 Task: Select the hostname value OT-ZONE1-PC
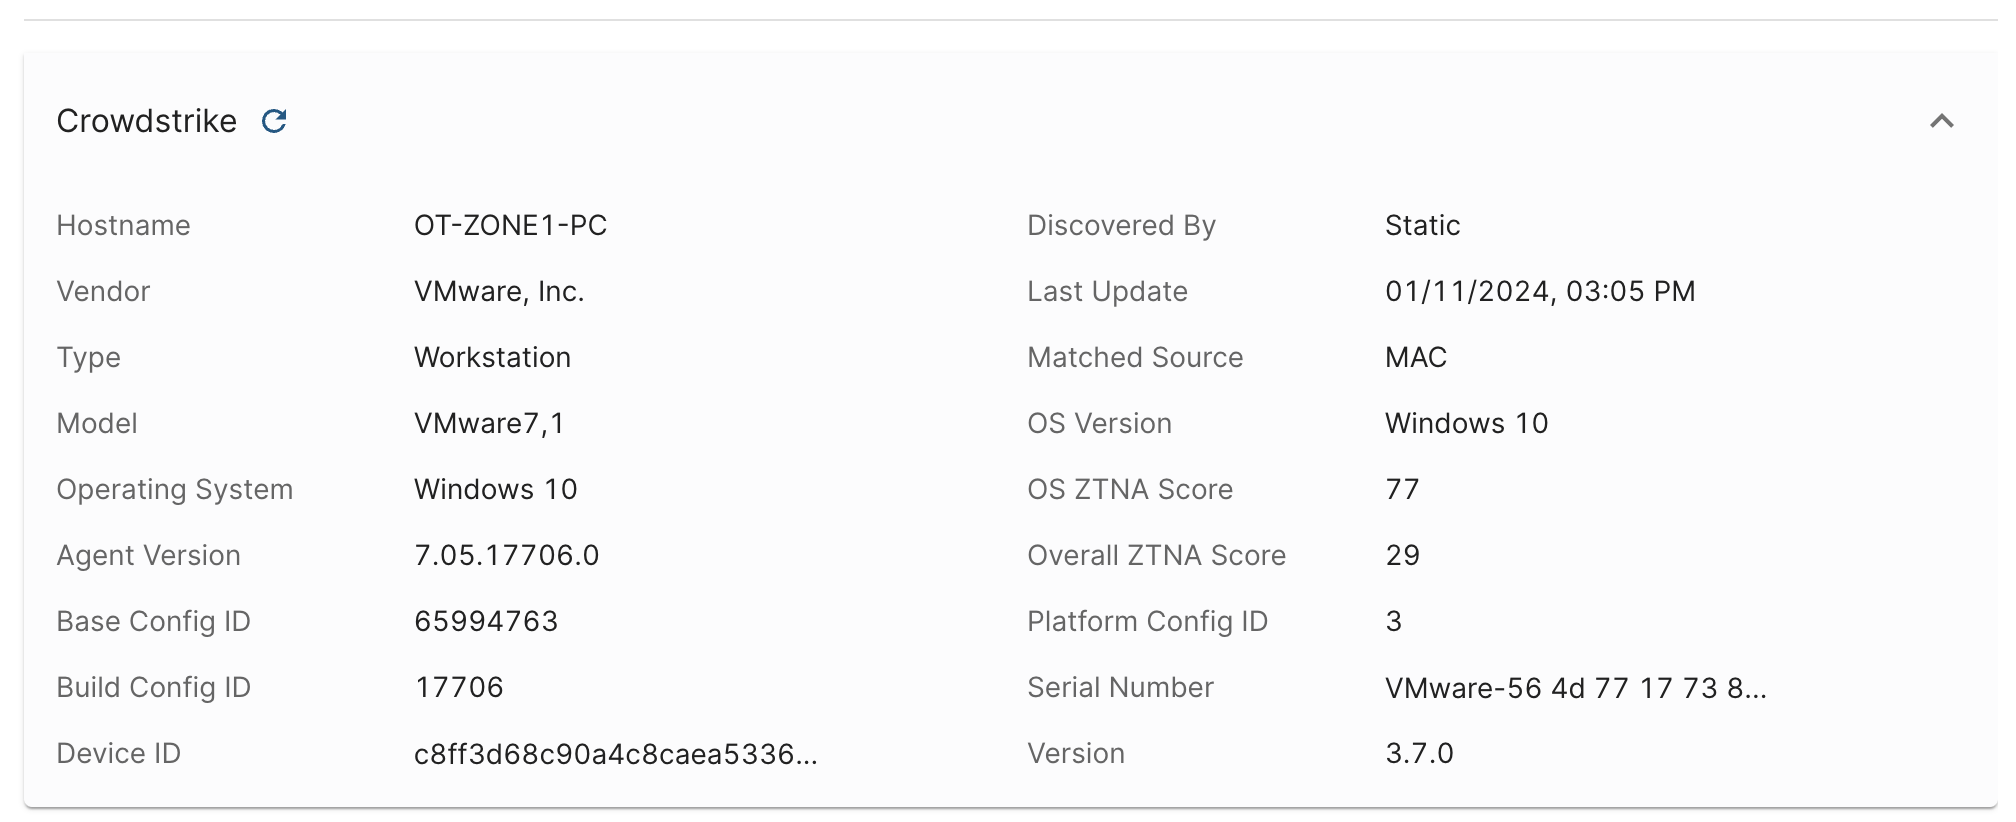(x=510, y=226)
